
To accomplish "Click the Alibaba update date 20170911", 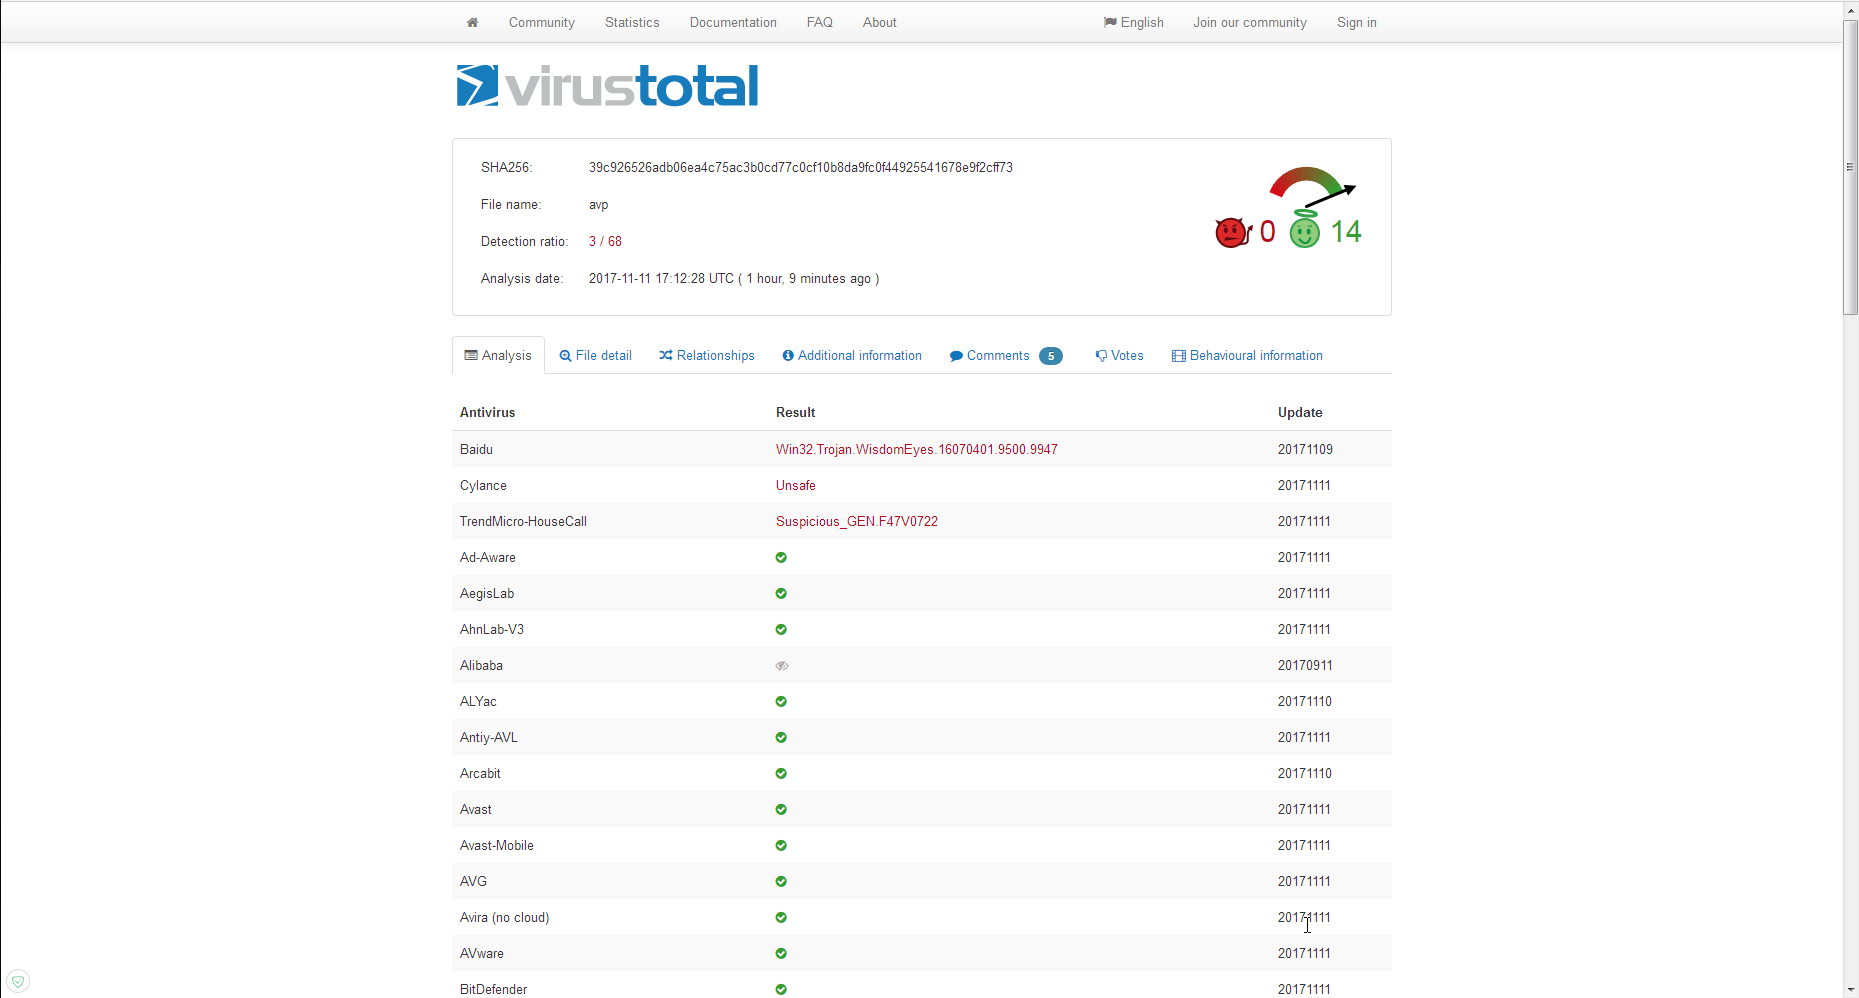I will pyautogui.click(x=1305, y=666).
